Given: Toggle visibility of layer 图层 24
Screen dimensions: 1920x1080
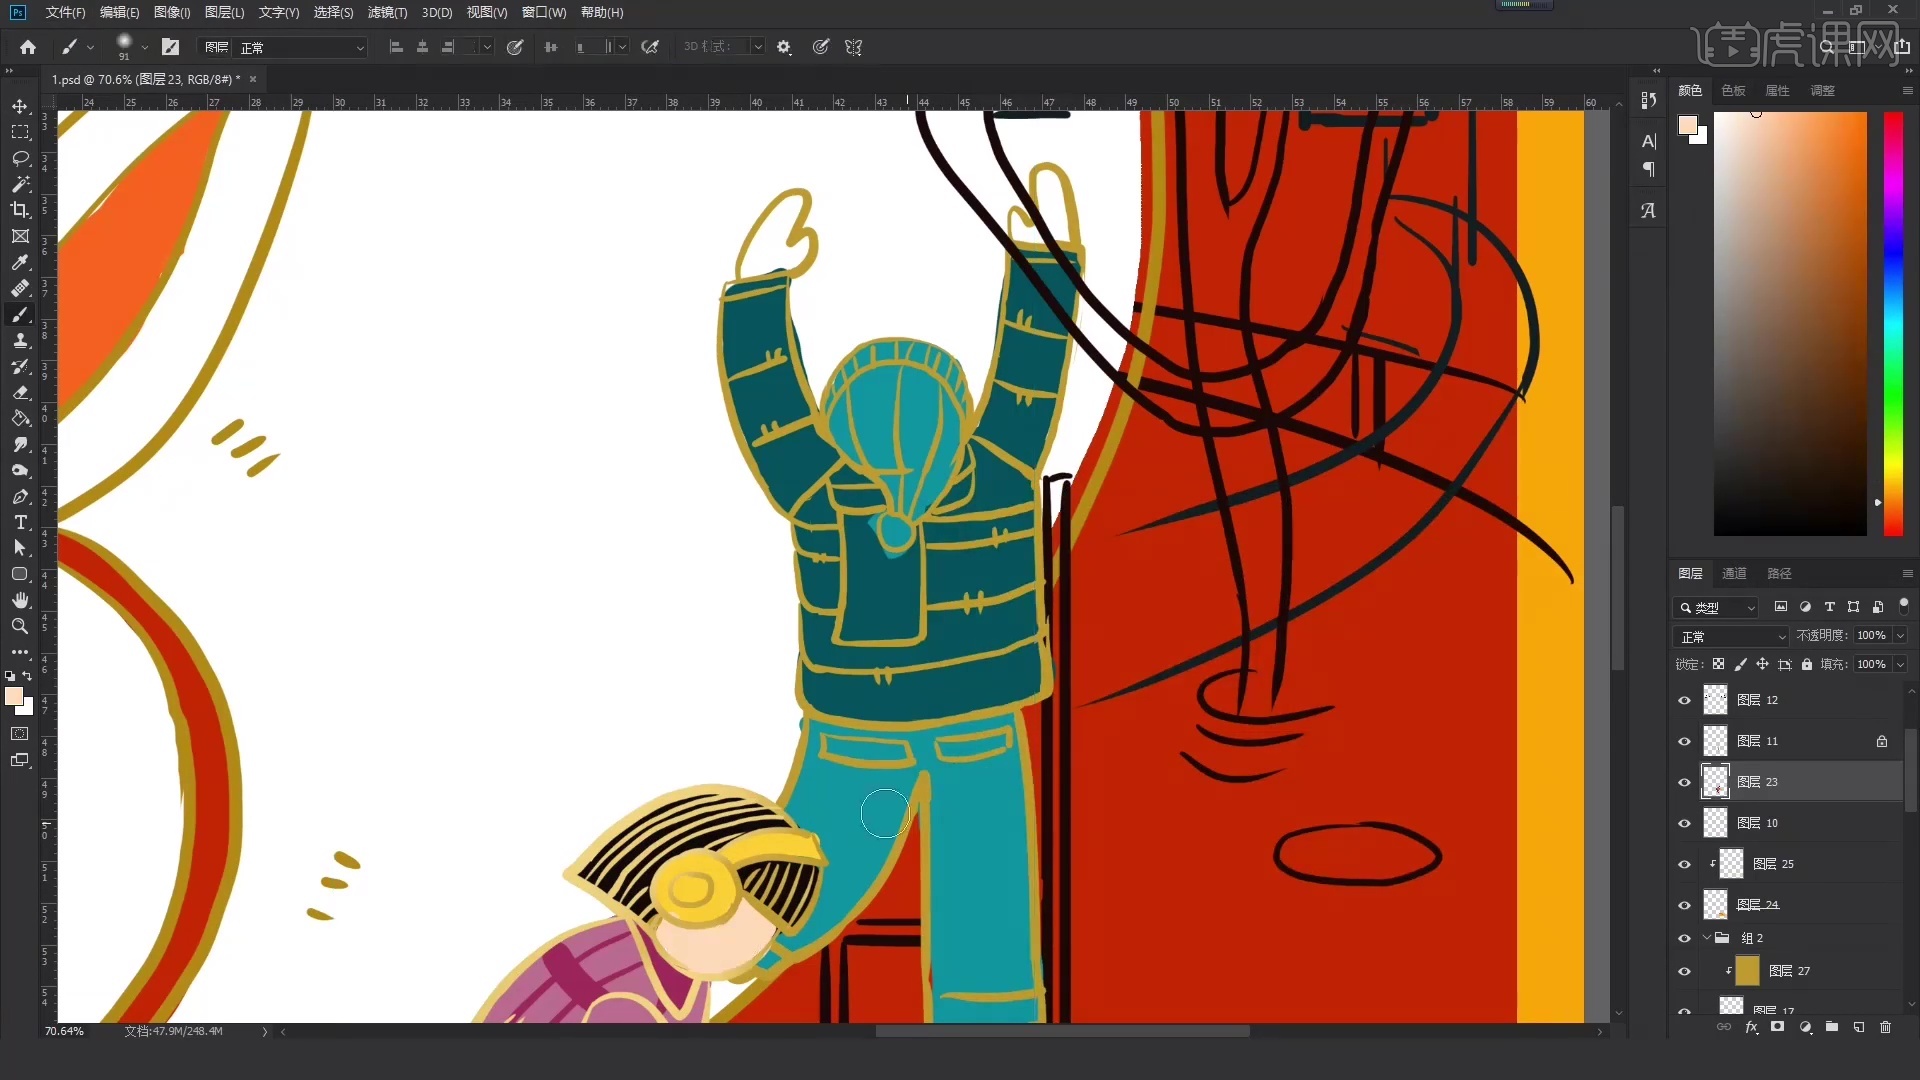Looking at the screenshot, I should (1685, 905).
